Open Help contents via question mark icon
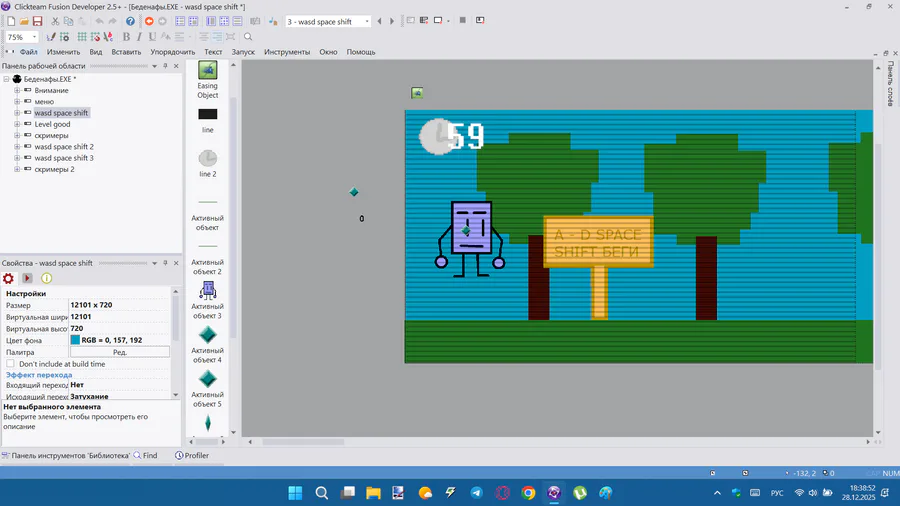Image resolution: width=900 pixels, height=506 pixels. point(130,21)
